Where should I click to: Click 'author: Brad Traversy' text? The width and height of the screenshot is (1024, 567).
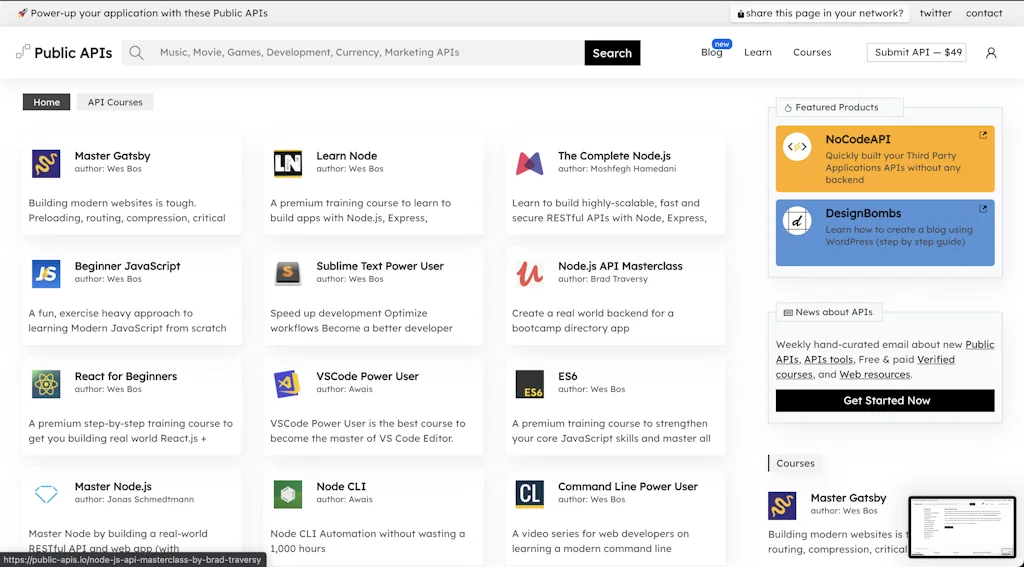(603, 279)
